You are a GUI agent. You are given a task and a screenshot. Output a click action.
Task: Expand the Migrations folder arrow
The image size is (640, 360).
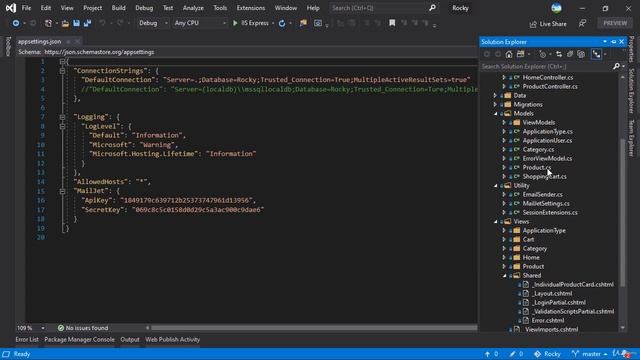coord(495,104)
